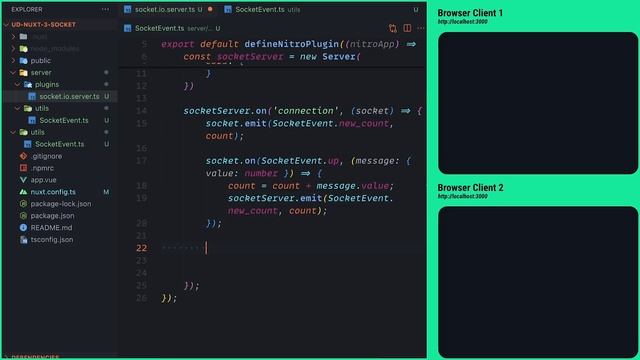640x360 pixels.
Task: Click the node_modules folder icon
Action: [24, 49]
